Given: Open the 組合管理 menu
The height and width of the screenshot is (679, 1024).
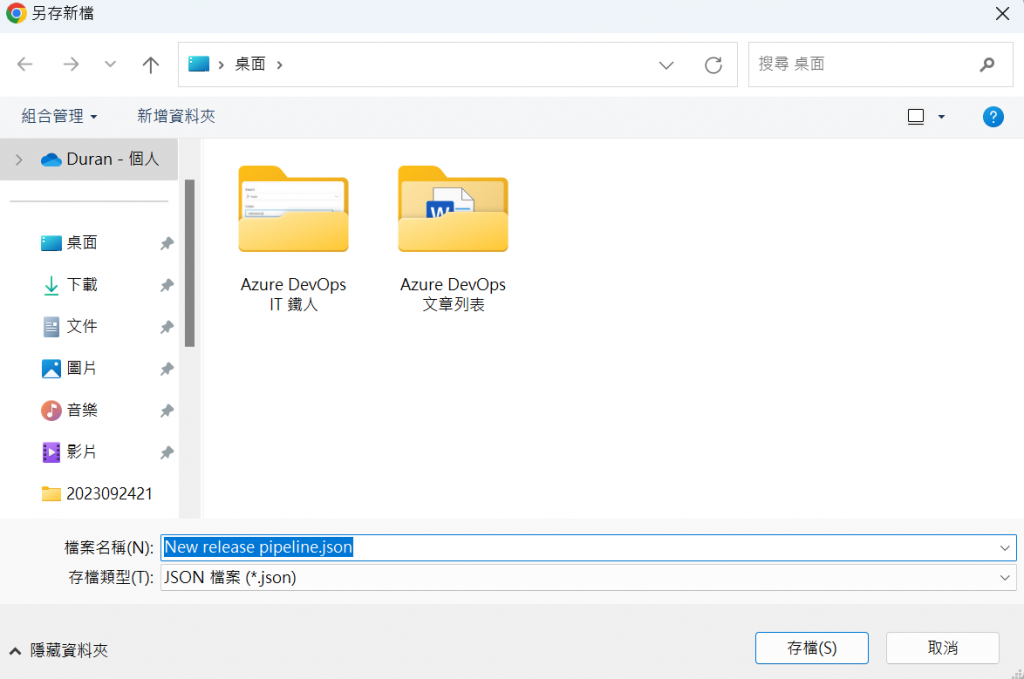Looking at the screenshot, I should pos(59,116).
